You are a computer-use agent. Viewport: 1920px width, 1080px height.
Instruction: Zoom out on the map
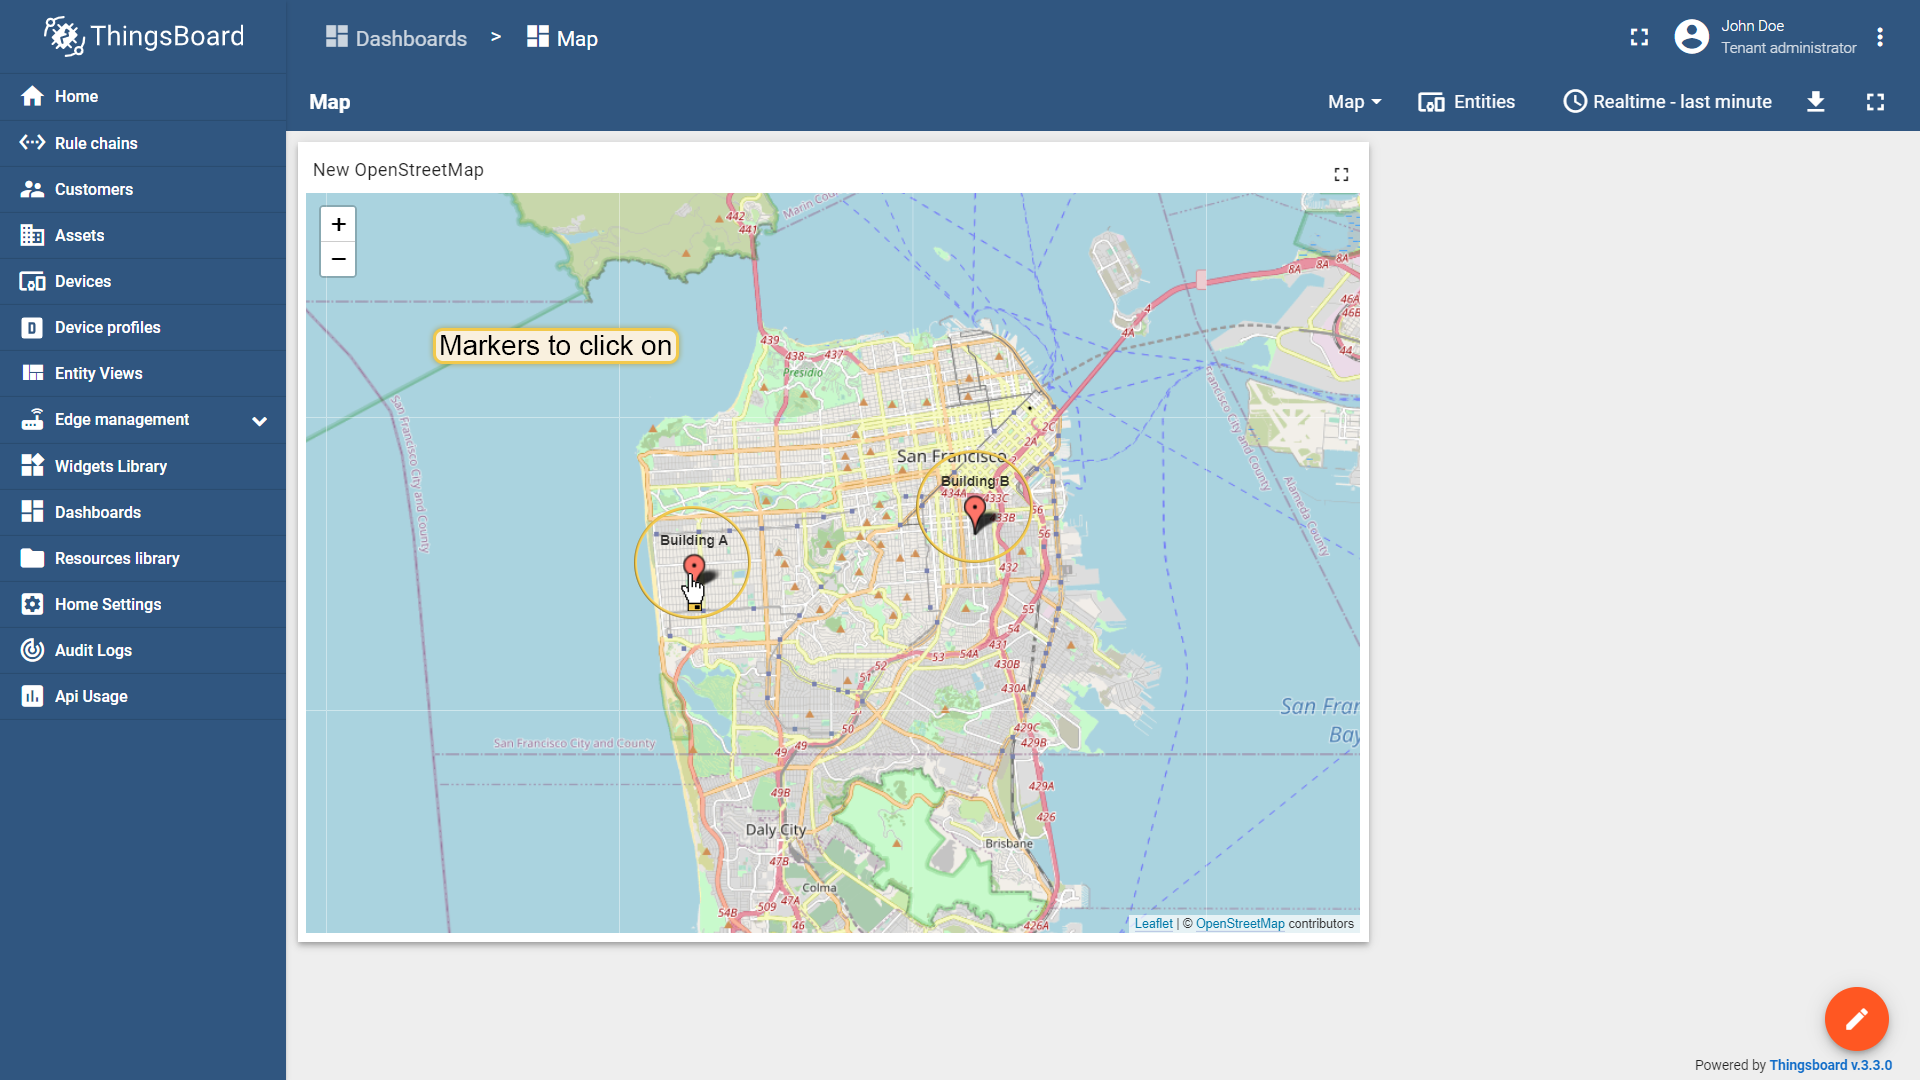pos(338,259)
